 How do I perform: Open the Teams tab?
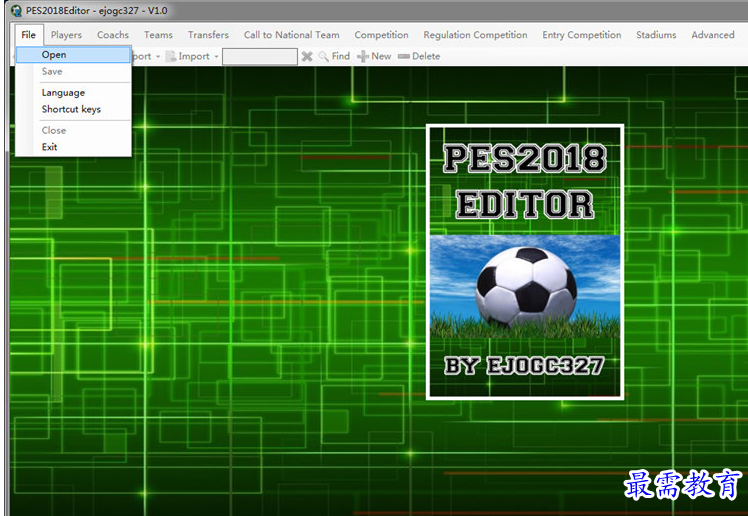click(x=158, y=35)
